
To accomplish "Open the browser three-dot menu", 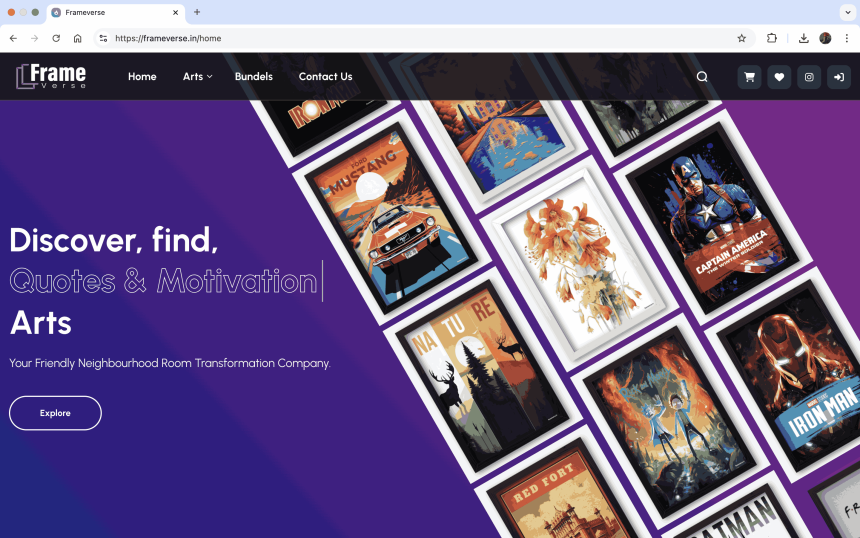I will 846,38.
